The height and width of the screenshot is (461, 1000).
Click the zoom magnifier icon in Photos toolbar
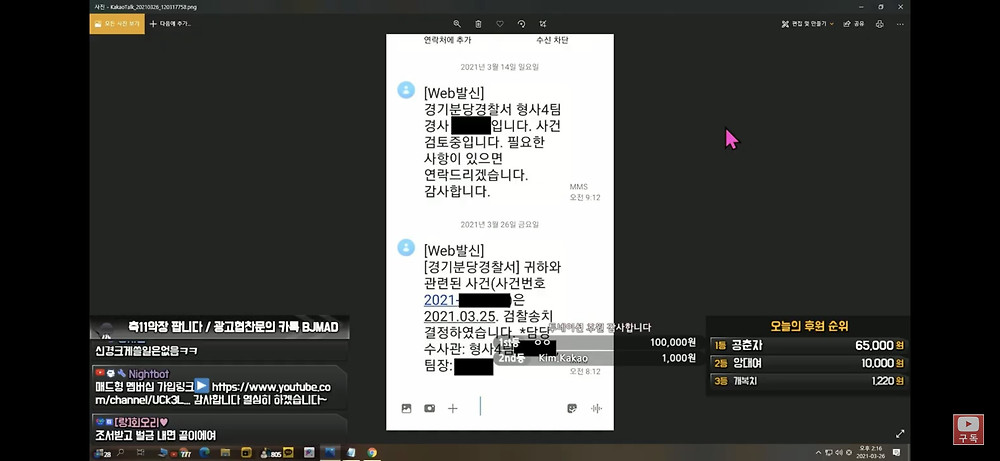457,24
